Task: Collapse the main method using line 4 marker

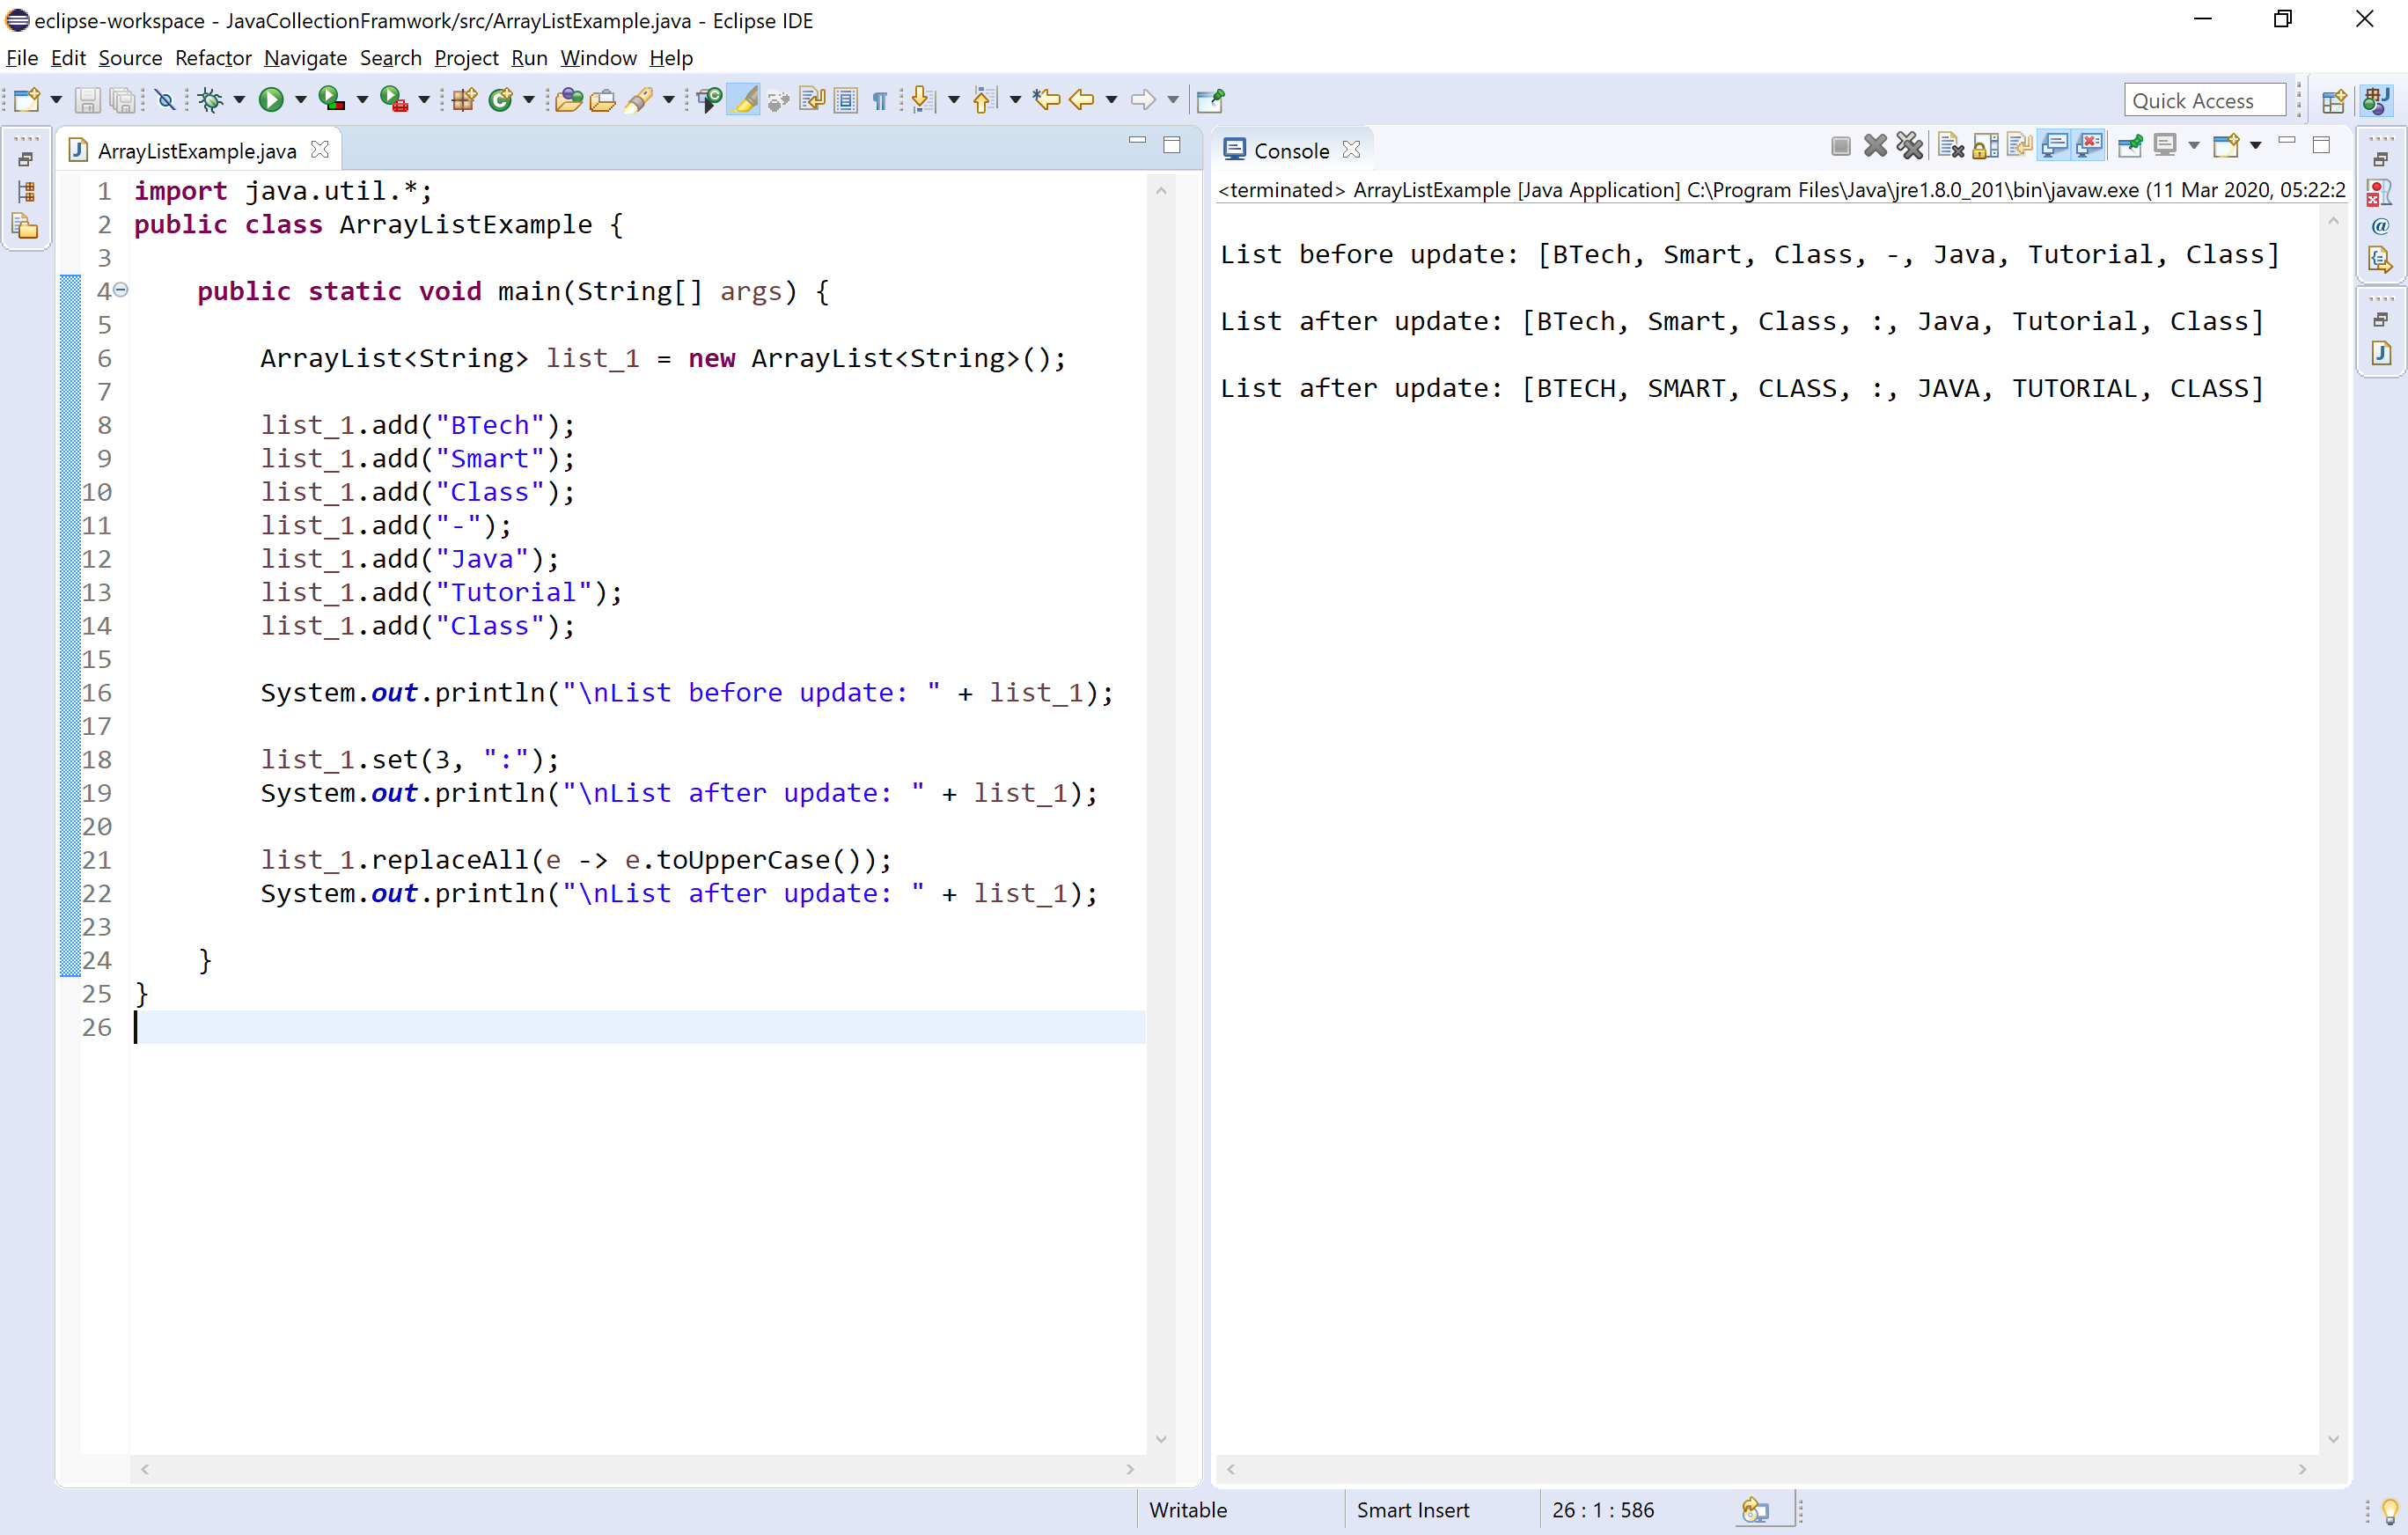Action: [x=121, y=290]
